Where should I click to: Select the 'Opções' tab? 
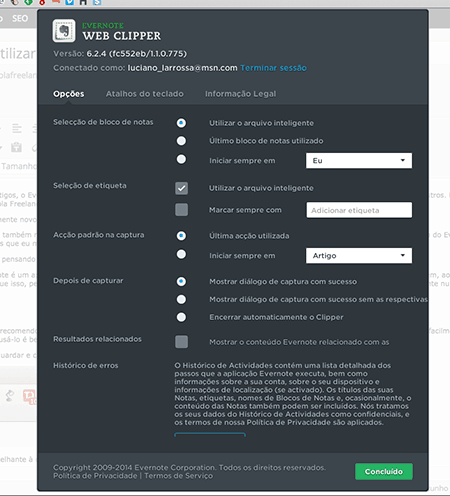tap(69, 94)
